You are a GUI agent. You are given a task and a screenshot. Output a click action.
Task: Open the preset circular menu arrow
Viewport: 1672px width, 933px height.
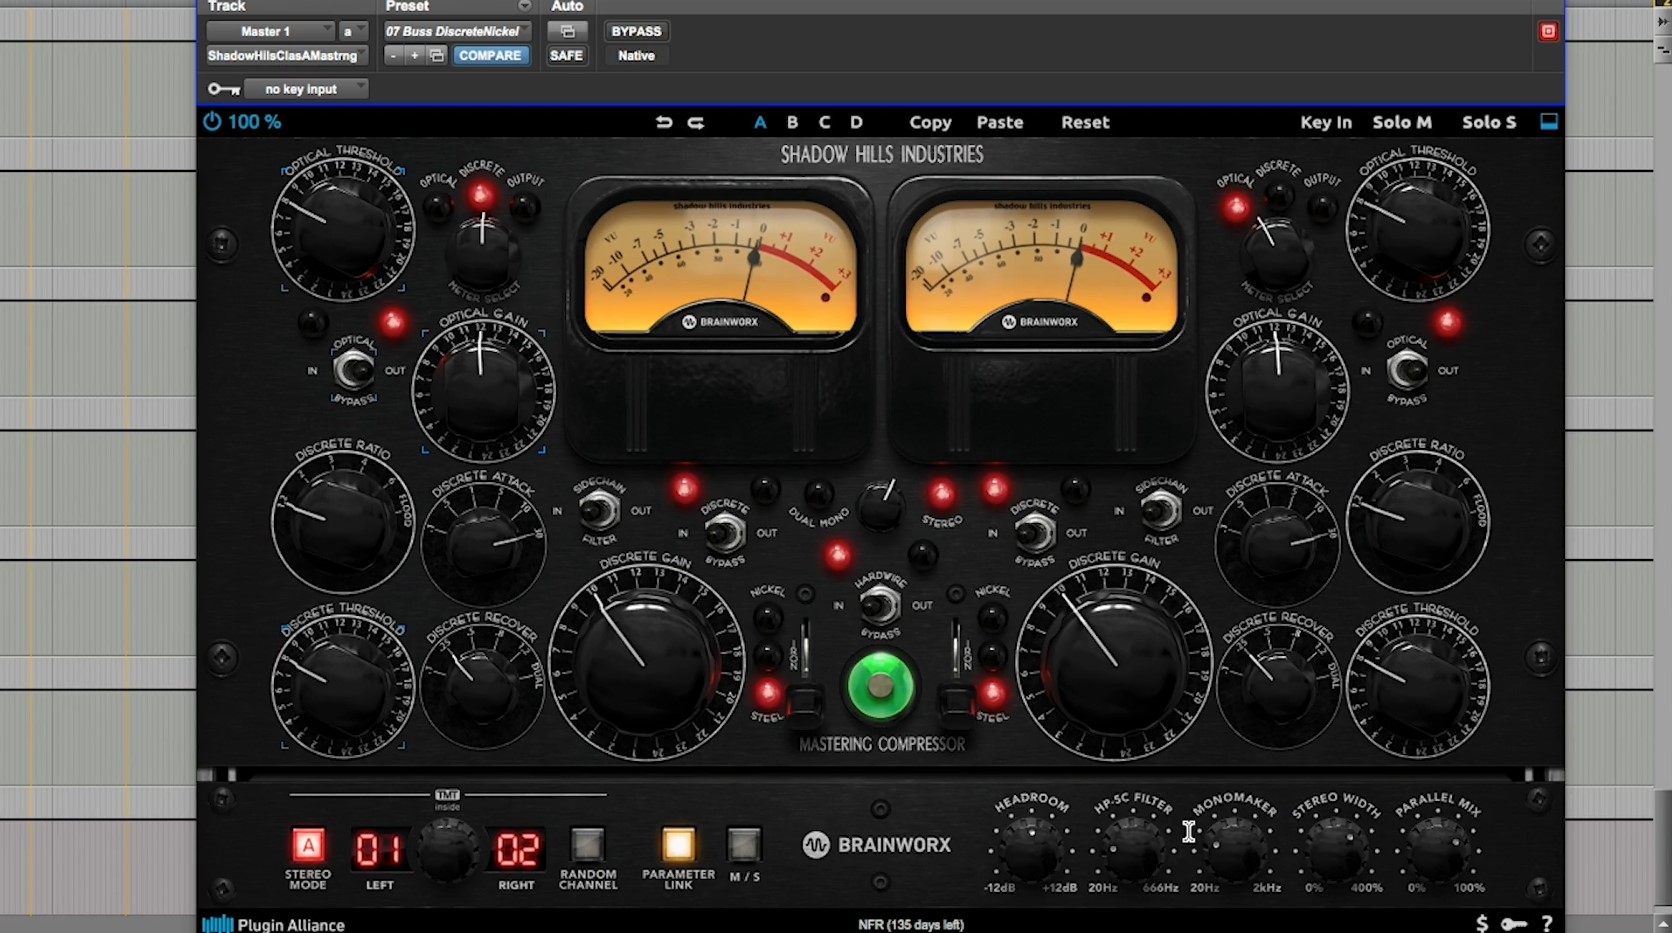coord(524,6)
